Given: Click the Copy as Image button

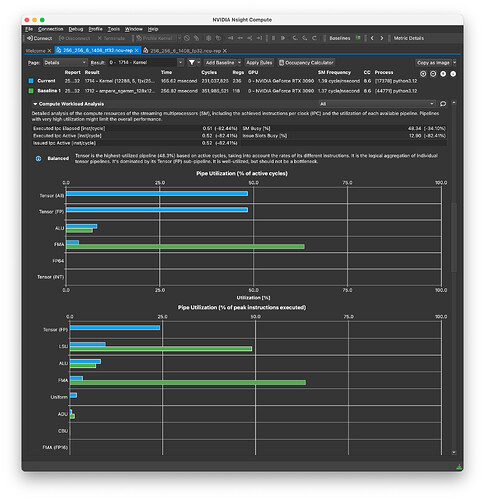Looking at the screenshot, I should click(x=433, y=63).
